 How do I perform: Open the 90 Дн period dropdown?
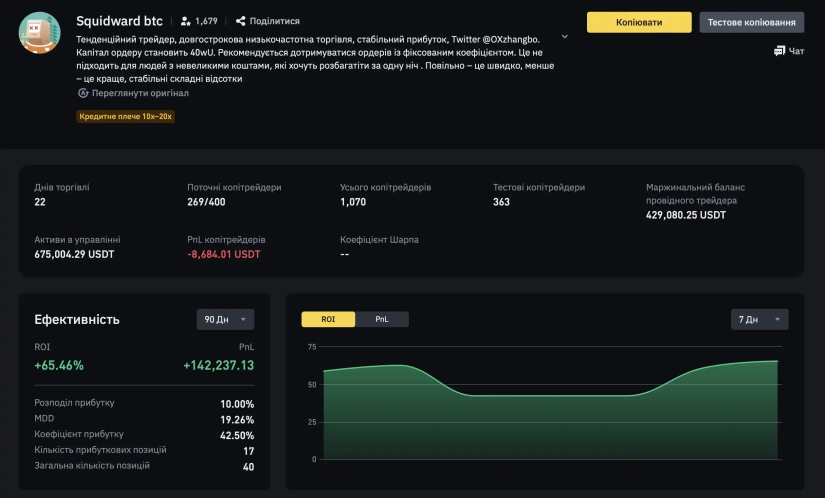point(225,319)
